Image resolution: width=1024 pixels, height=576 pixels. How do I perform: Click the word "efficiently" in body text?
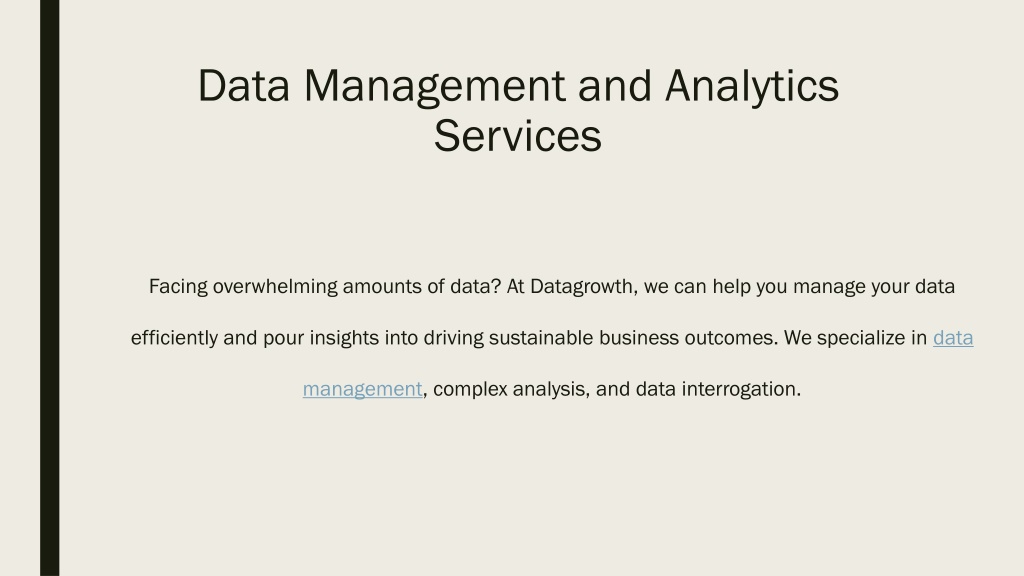point(174,338)
